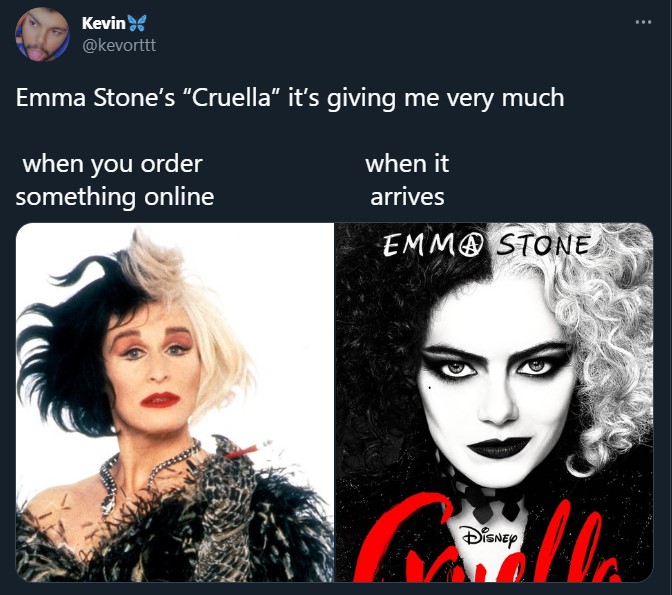
Task: Click the anarchy-style A in EMMA
Action: [x=469, y=246]
